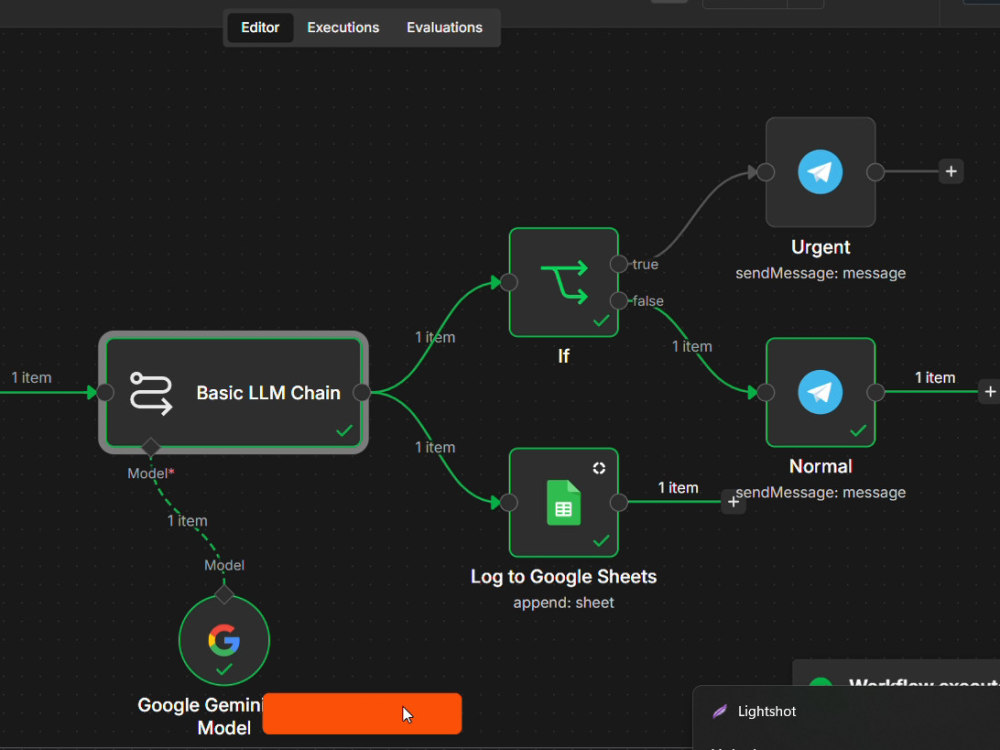This screenshot has height=750, width=1000.
Task: Click the Normal node output connector
Action: [x=876, y=392]
